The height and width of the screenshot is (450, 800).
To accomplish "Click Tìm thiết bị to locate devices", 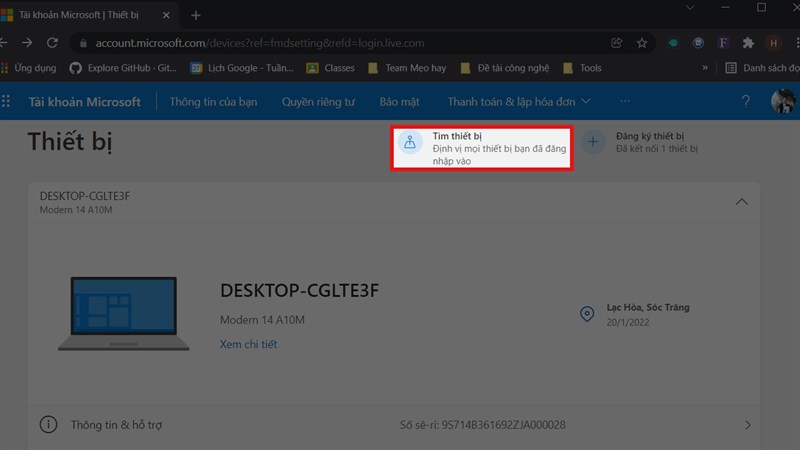I will 482,148.
